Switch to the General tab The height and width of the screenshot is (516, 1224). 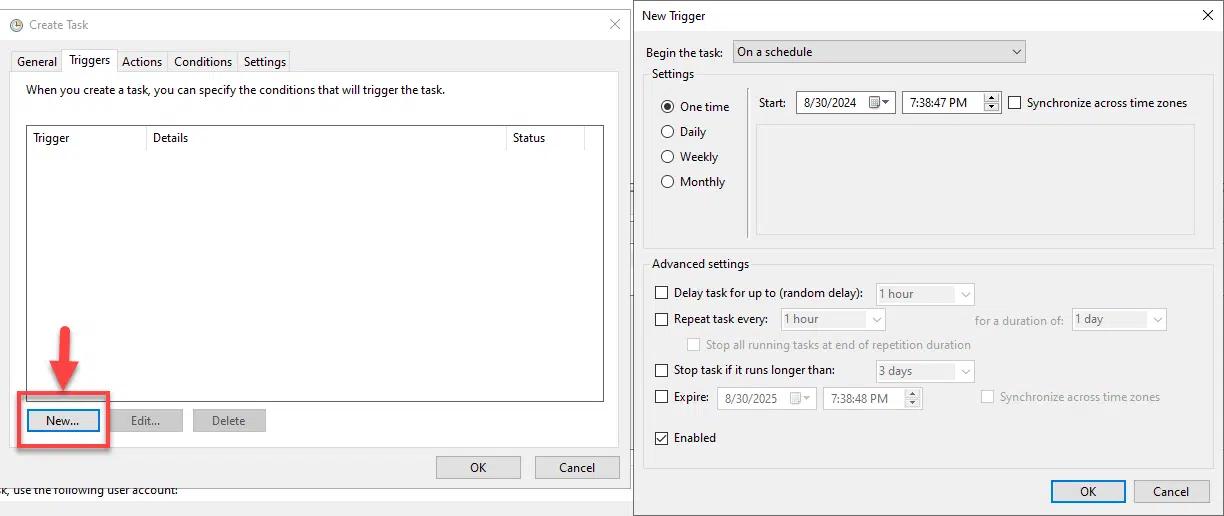[37, 62]
